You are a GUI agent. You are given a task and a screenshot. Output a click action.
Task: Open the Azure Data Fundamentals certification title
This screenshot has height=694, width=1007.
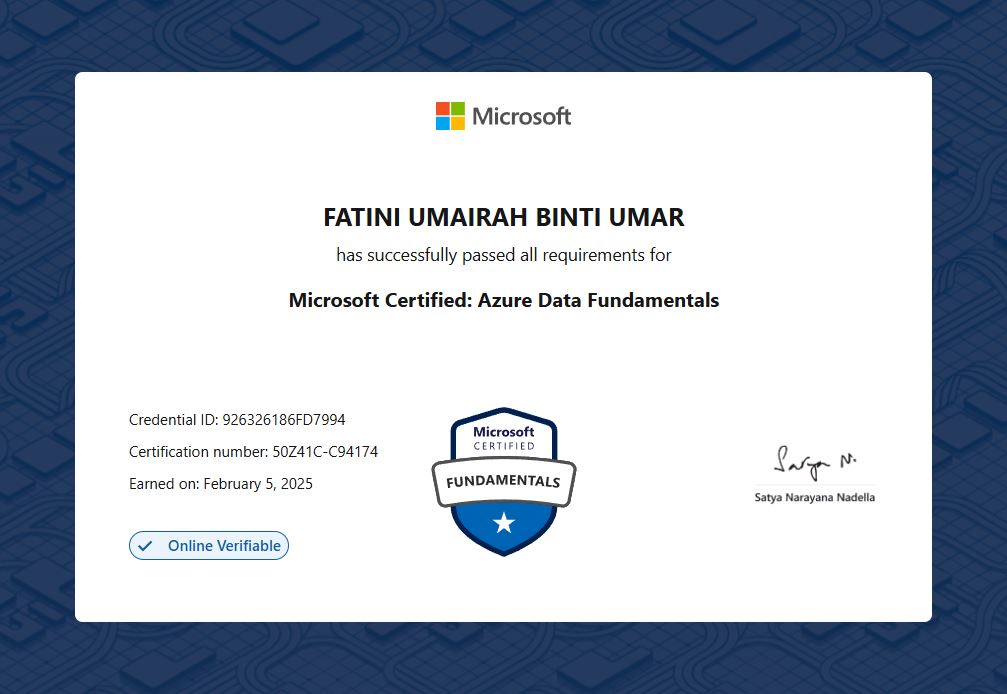point(503,300)
